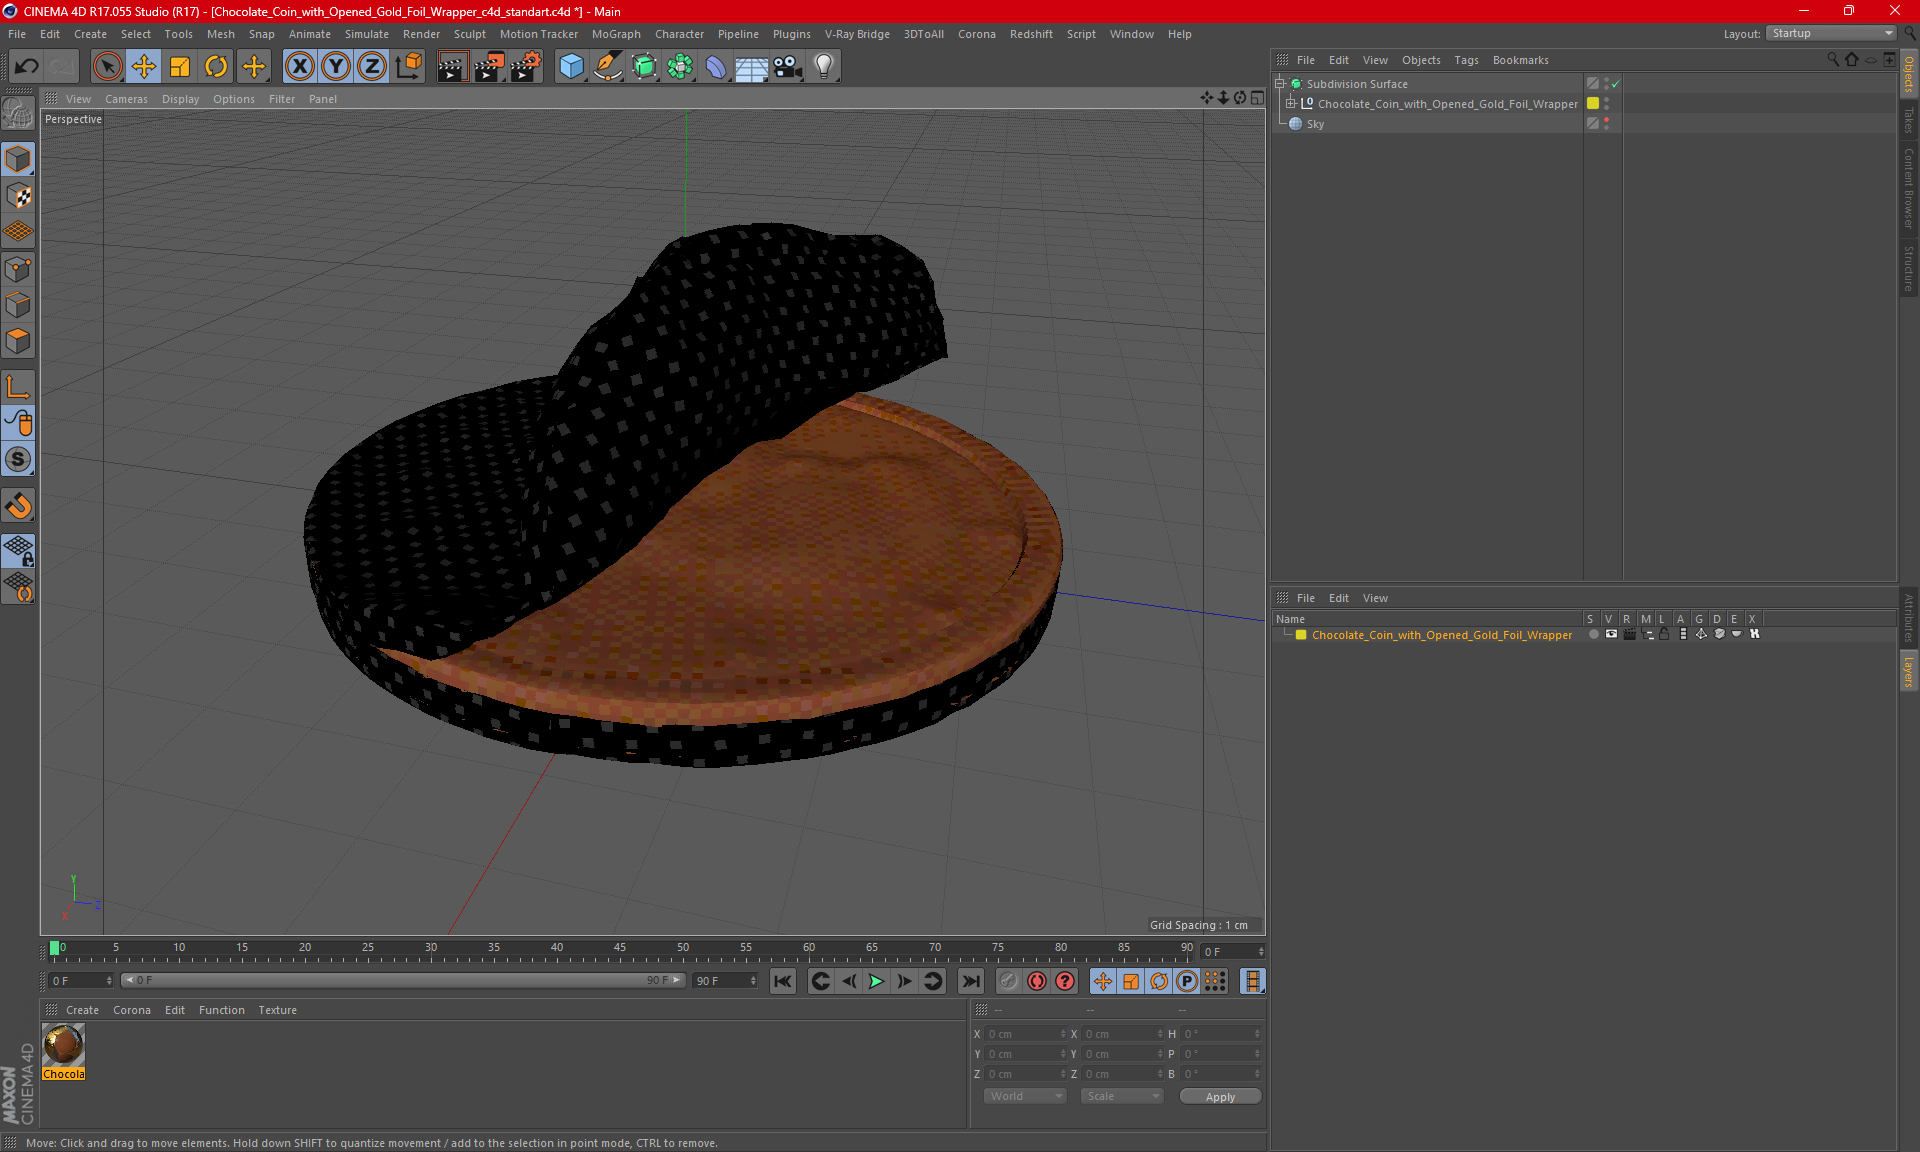Go to end of animation
The width and height of the screenshot is (1920, 1152).
[970, 981]
